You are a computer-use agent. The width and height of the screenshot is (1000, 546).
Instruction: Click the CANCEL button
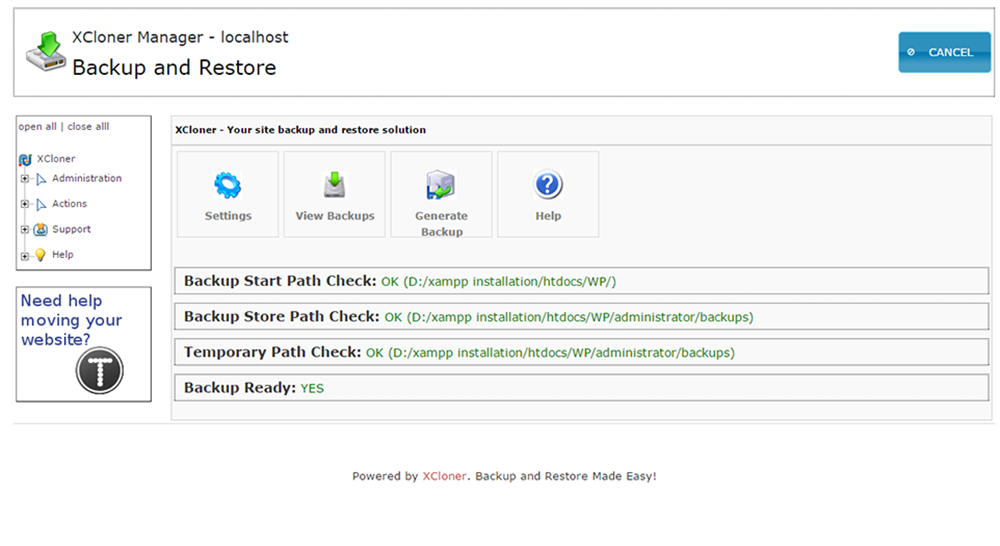click(x=945, y=52)
